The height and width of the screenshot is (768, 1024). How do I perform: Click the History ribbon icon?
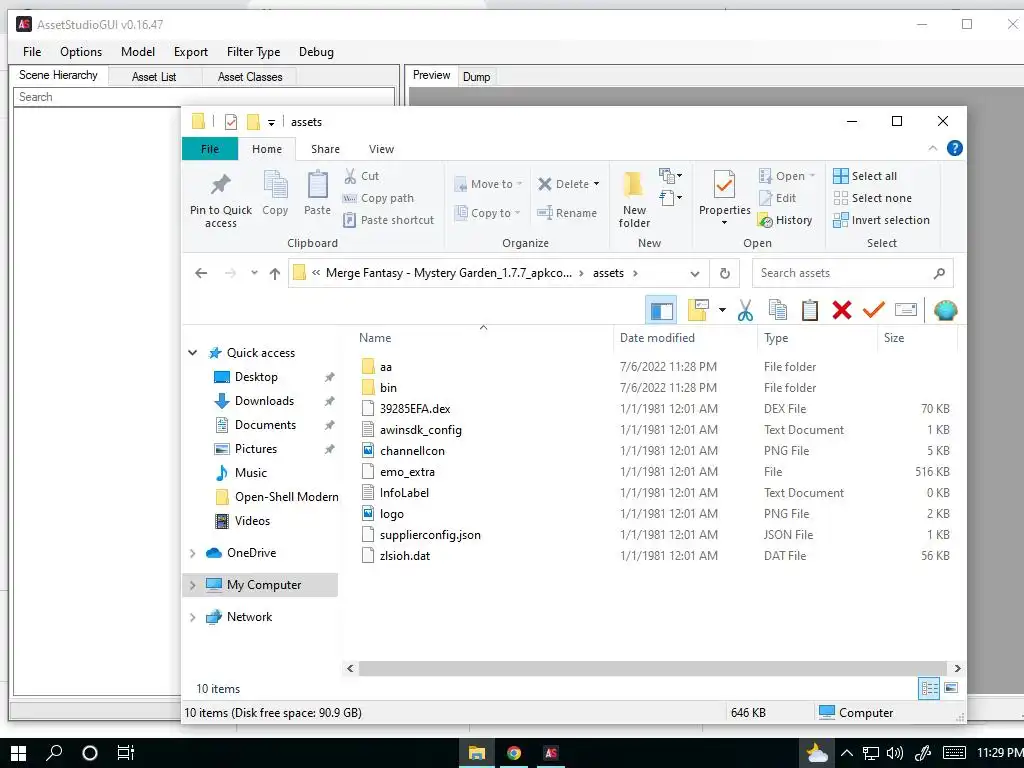[765, 221]
